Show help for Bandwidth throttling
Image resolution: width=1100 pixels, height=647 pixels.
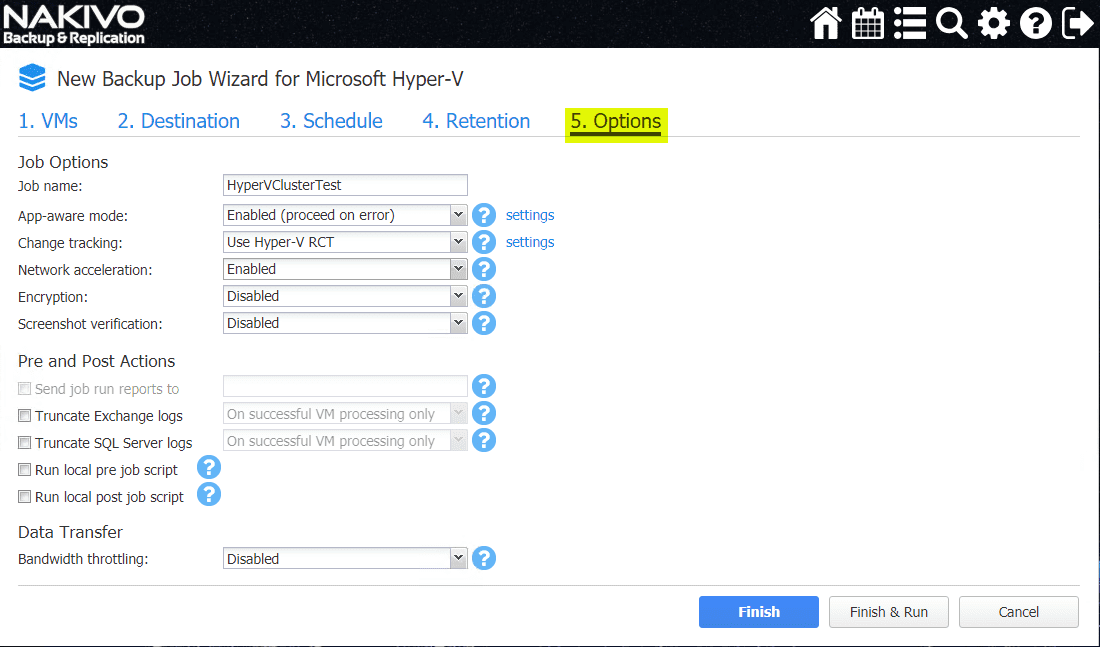pos(484,559)
